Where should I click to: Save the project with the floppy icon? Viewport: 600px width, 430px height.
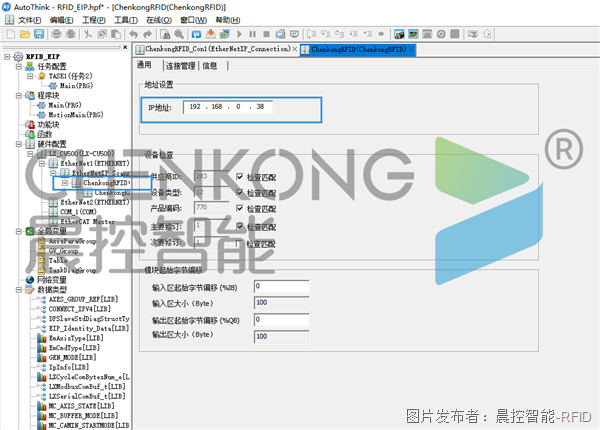[x=39, y=34]
